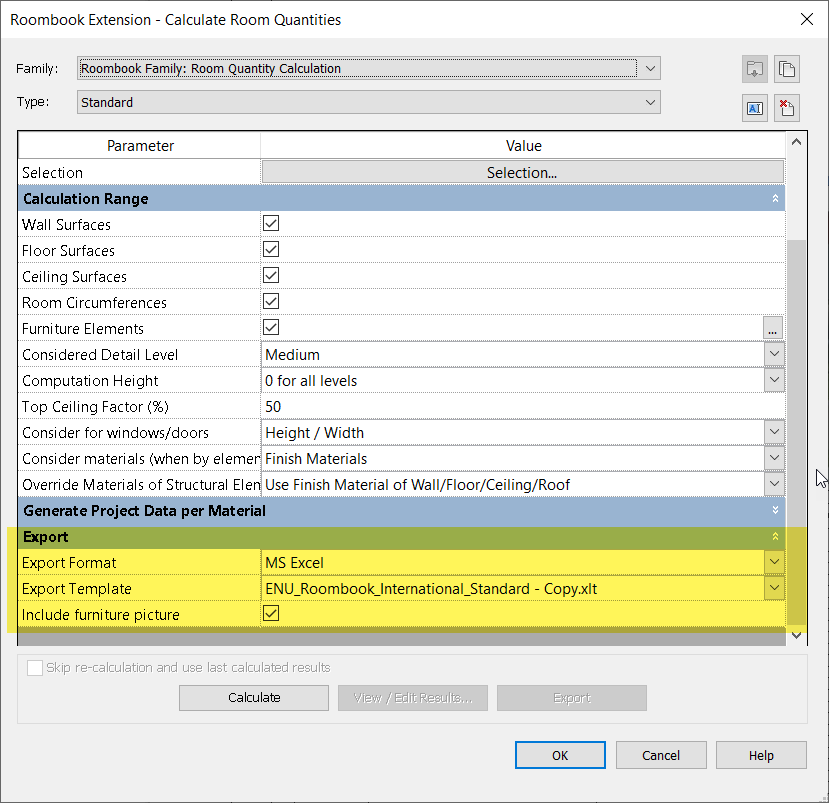Open the Selection dialog
This screenshot has width=829, height=803.
click(x=521, y=171)
